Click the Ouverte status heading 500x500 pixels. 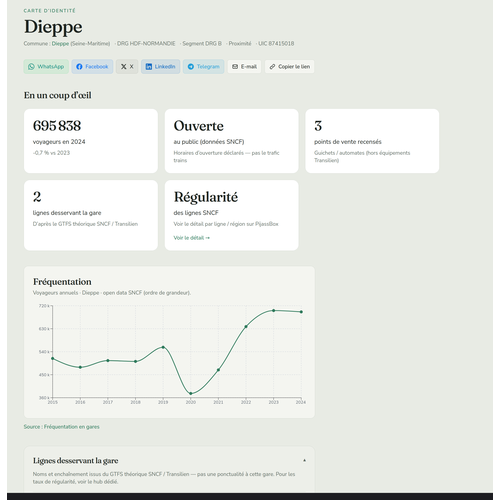coord(198,126)
